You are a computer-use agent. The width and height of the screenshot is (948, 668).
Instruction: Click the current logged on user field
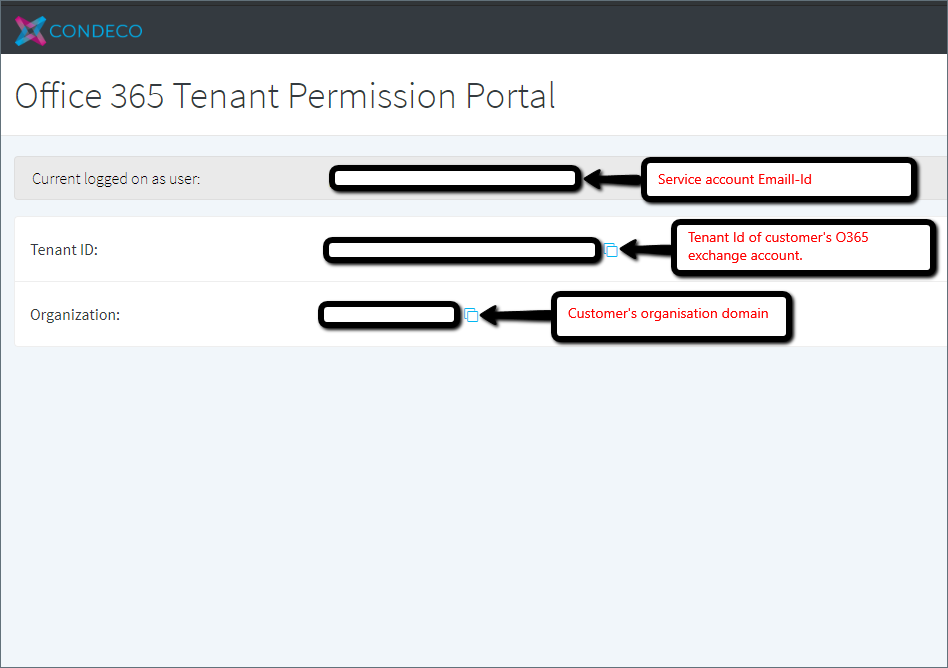coord(454,178)
